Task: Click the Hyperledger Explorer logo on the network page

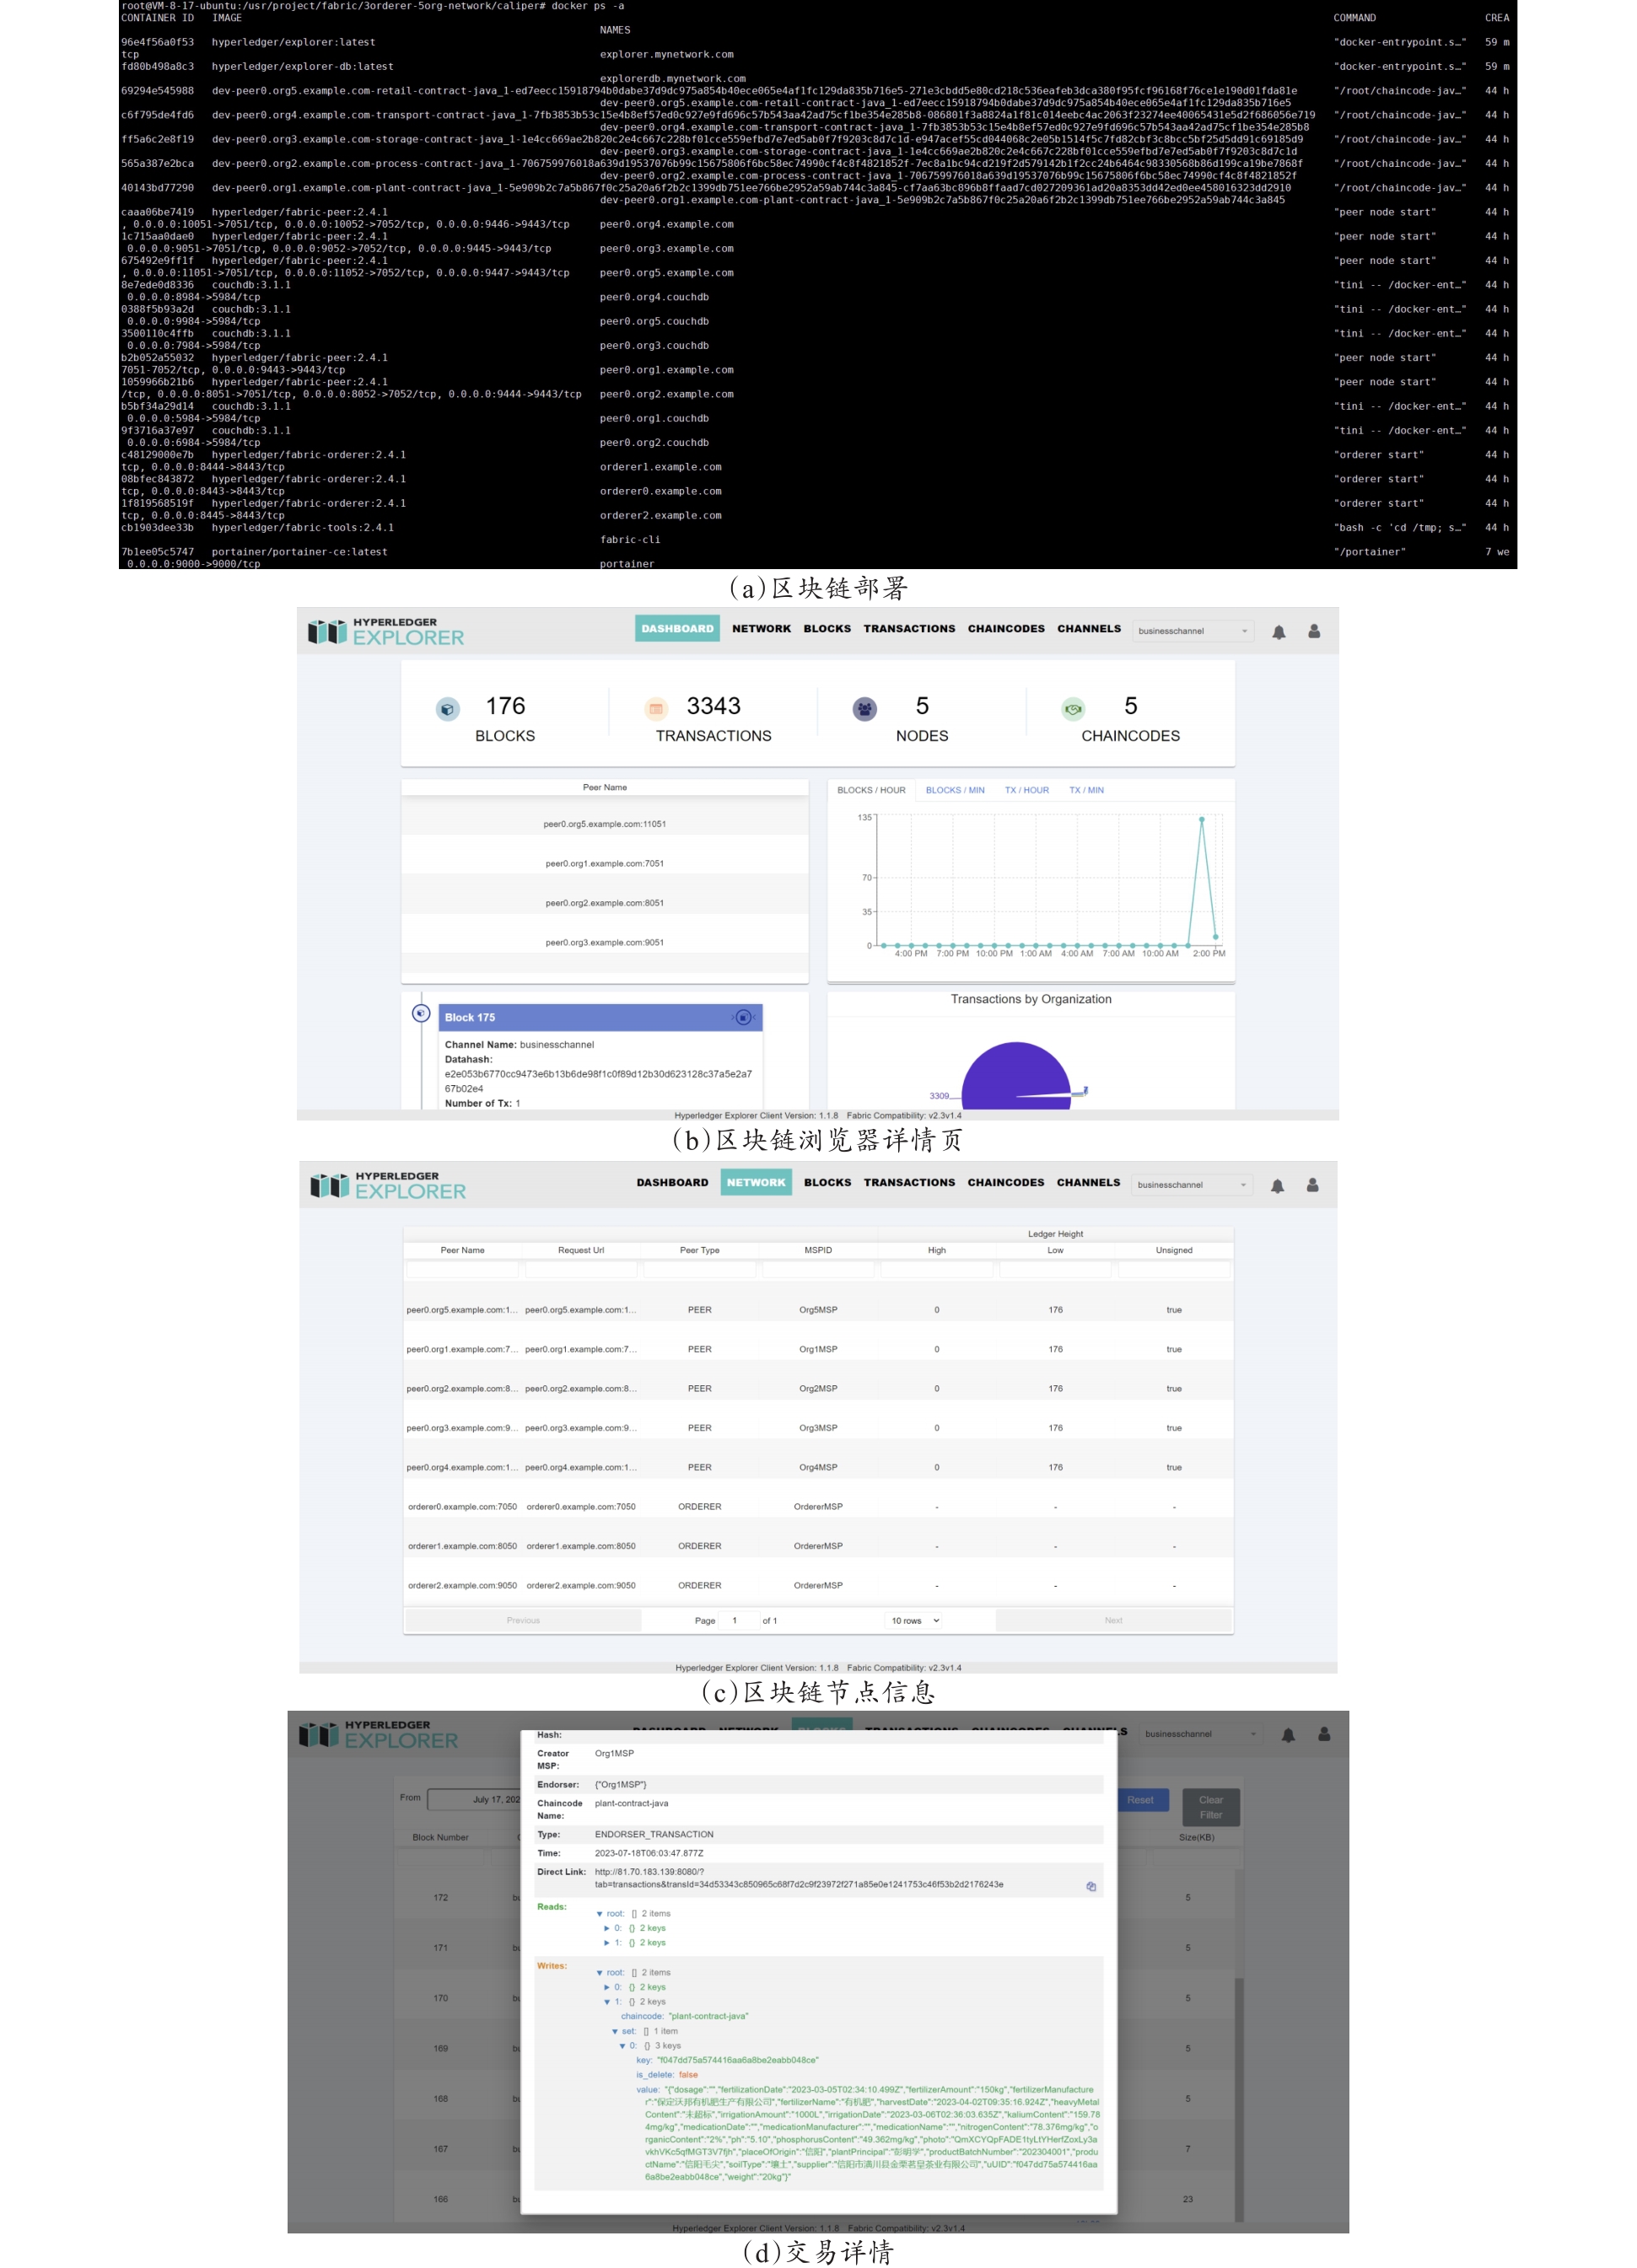Action: coord(388,1185)
